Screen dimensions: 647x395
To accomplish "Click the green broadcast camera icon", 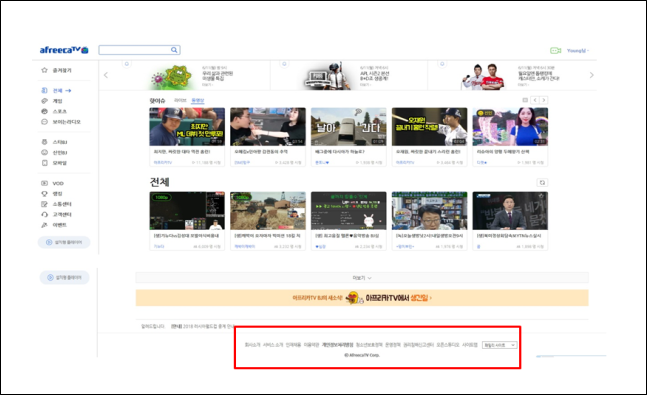I will [x=555, y=50].
